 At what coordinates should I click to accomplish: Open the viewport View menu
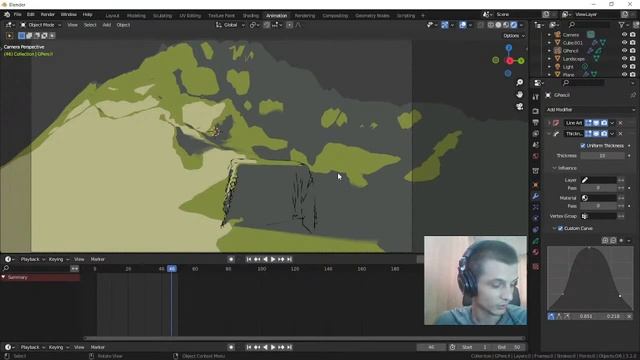point(72,25)
